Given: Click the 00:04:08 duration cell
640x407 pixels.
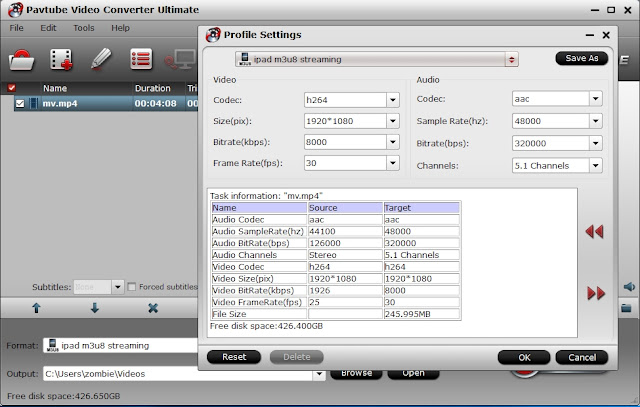Looking at the screenshot, I should (156, 104).
